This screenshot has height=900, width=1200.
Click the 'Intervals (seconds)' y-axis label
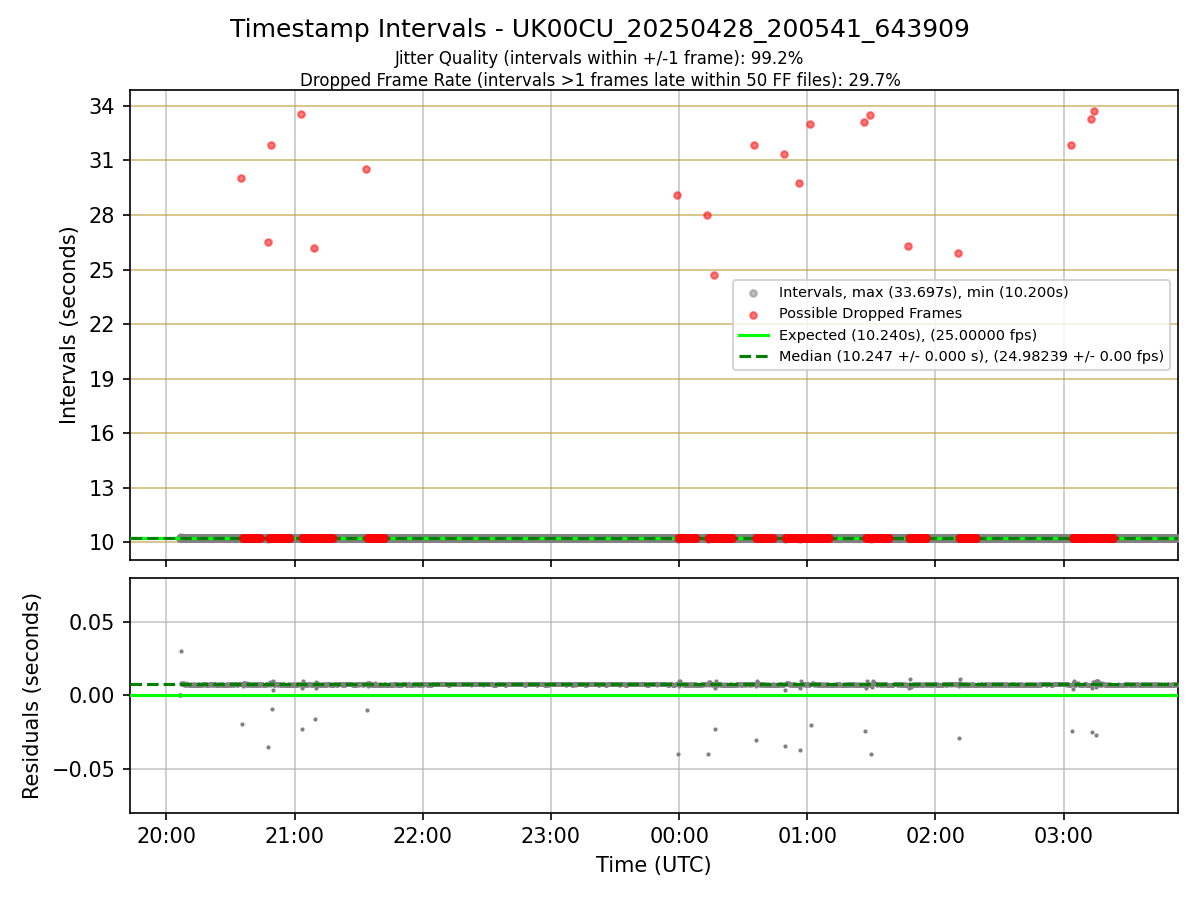68,325
